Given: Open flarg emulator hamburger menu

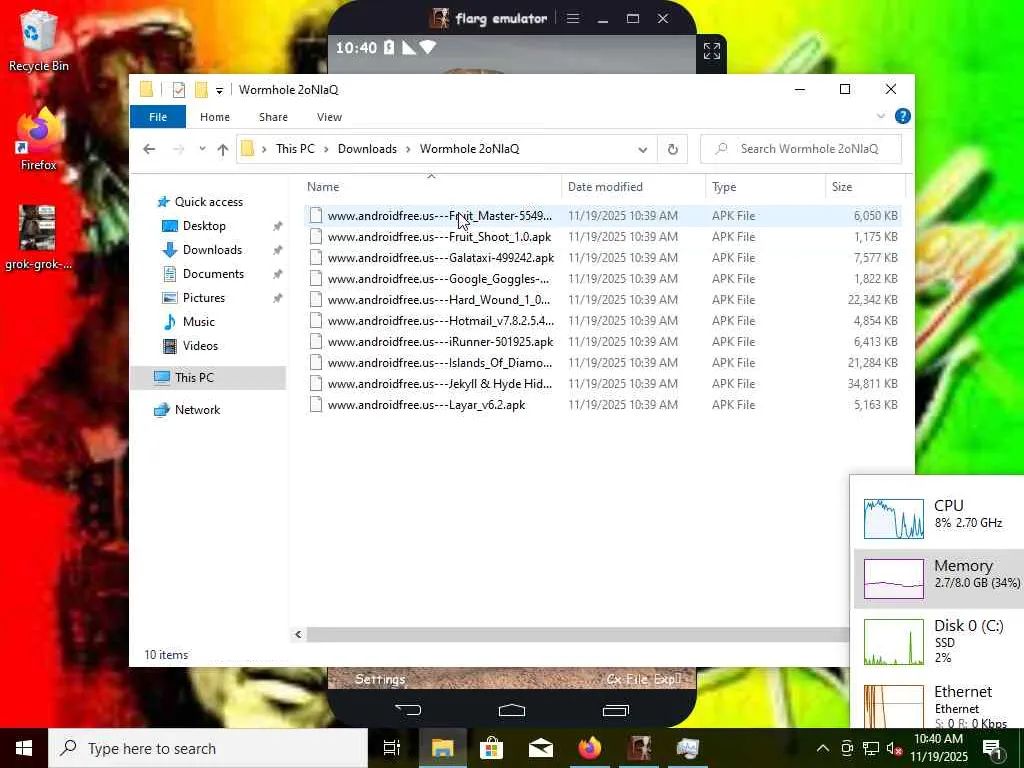Looking at the screenshot, I should coord(573,18).
